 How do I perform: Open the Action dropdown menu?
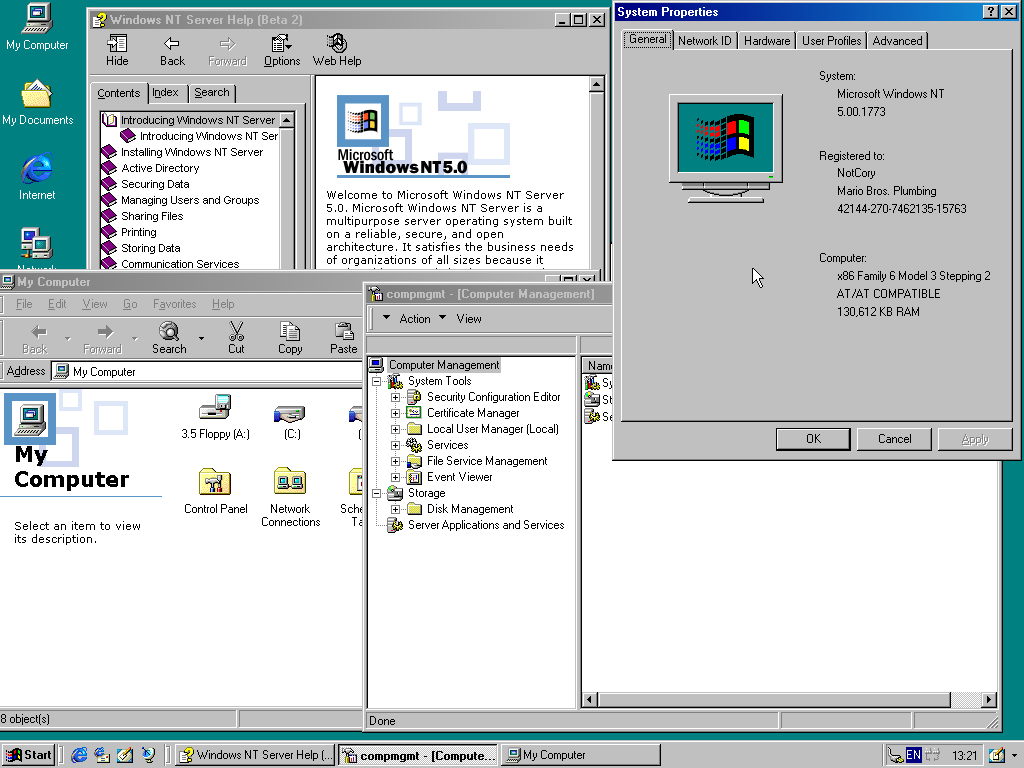pos(415,319)
